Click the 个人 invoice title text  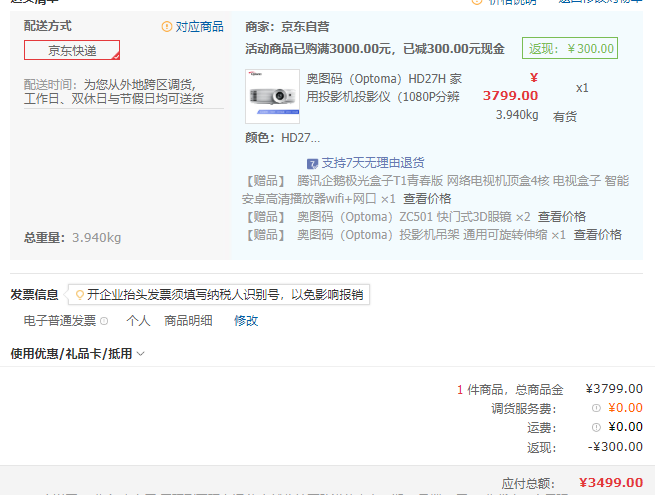click(x=138, y=321)
